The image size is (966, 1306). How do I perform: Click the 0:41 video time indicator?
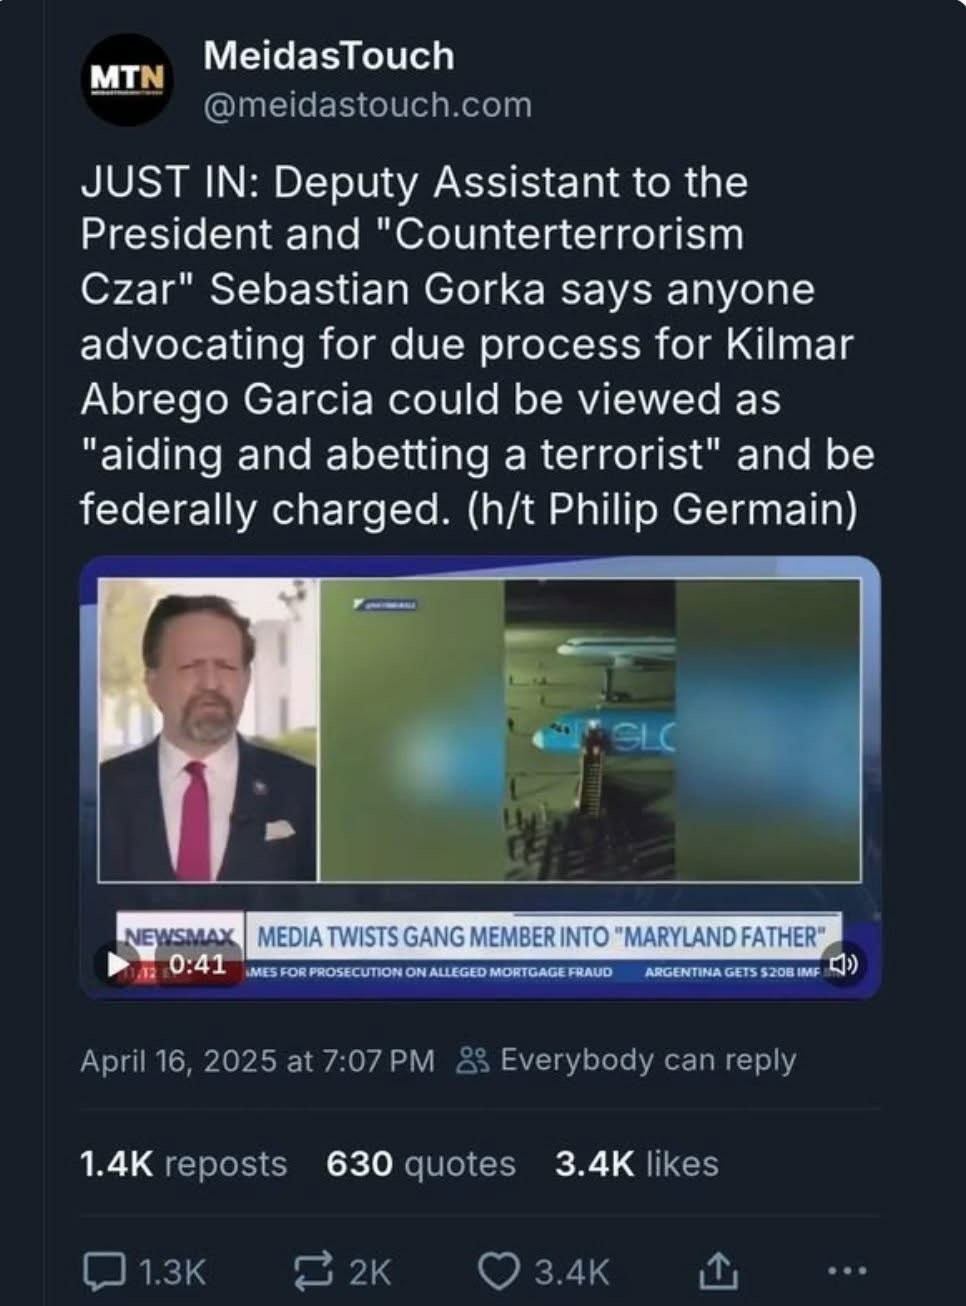(197, 964)
